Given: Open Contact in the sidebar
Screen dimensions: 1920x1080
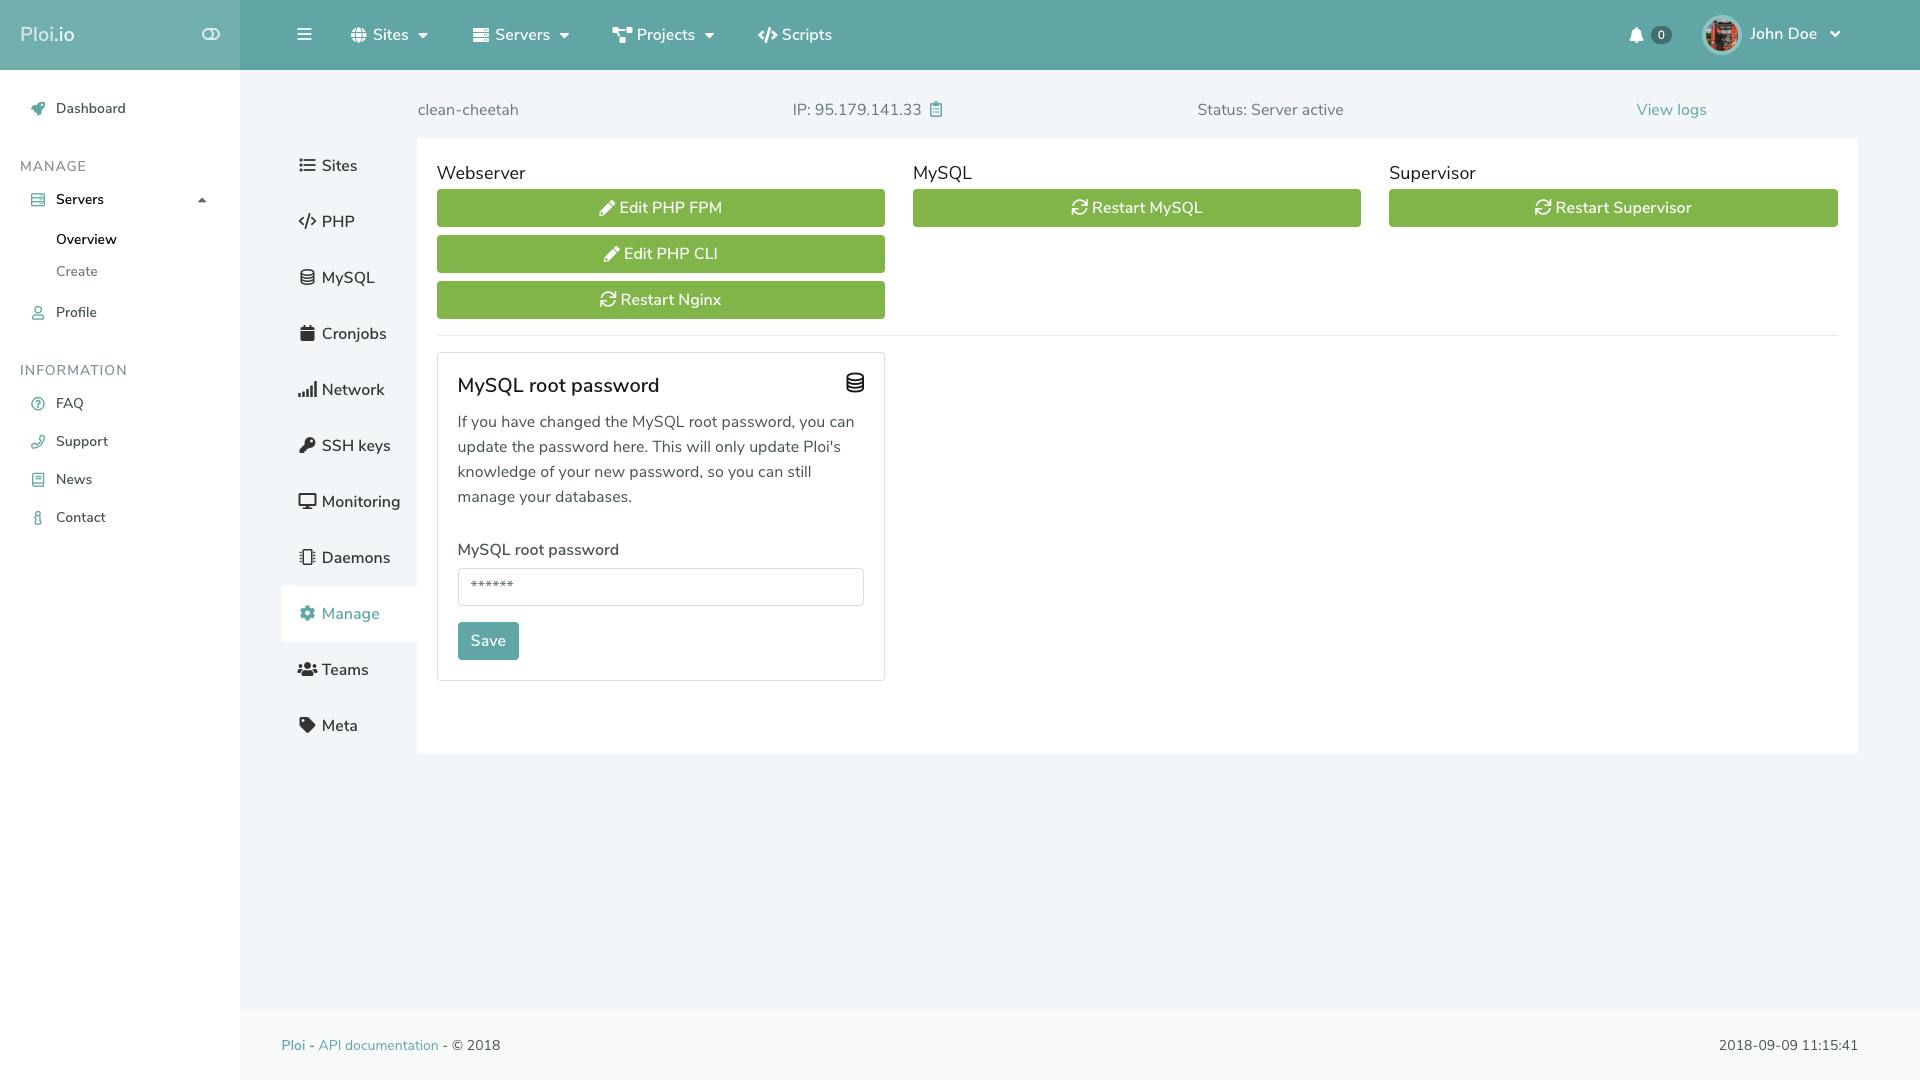Looking at the screenshot, I should click(80, 518).
